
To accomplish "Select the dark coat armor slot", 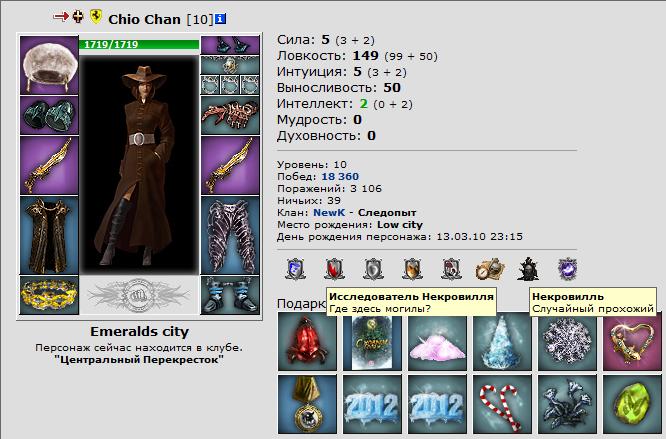I will tap(49, 235).
